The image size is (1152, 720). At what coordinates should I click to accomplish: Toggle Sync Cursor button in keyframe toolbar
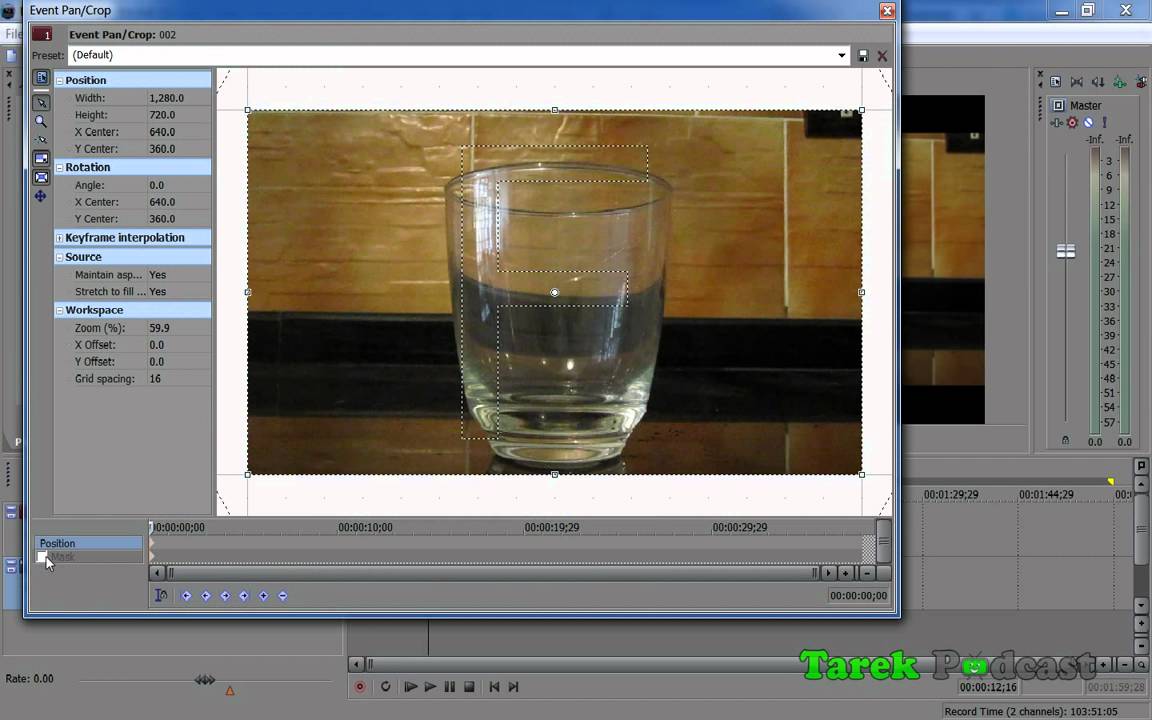[161, 596]
